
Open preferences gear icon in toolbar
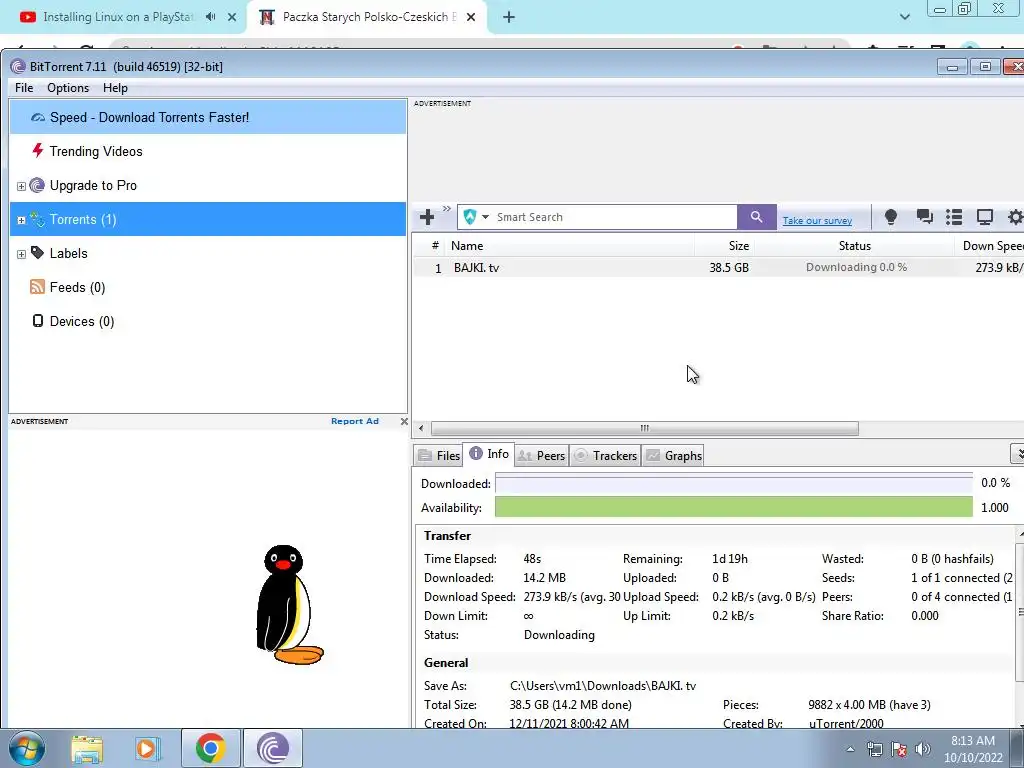1015,217
